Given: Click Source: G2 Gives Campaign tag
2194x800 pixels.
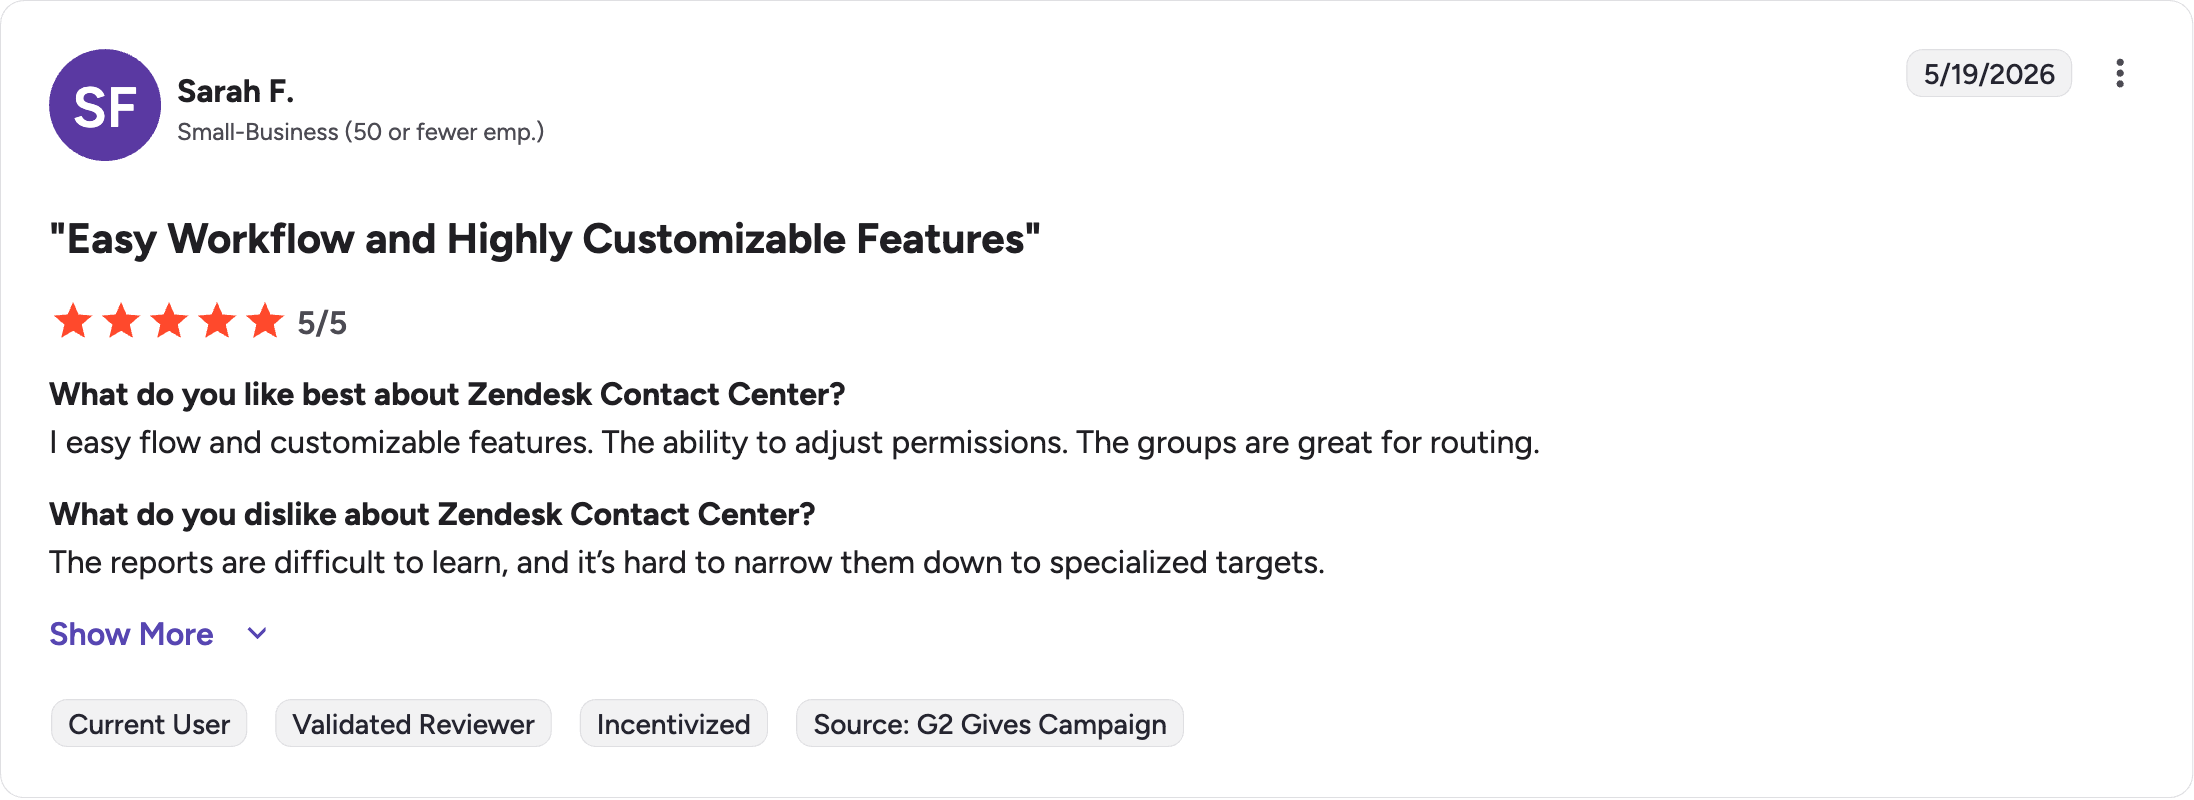Looking at the screenshot, I should pyautogui.click(x=989, y=724).
